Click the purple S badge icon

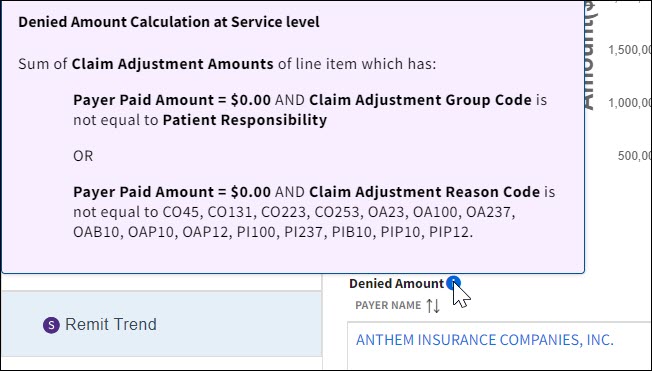click(x=51, y=325)
